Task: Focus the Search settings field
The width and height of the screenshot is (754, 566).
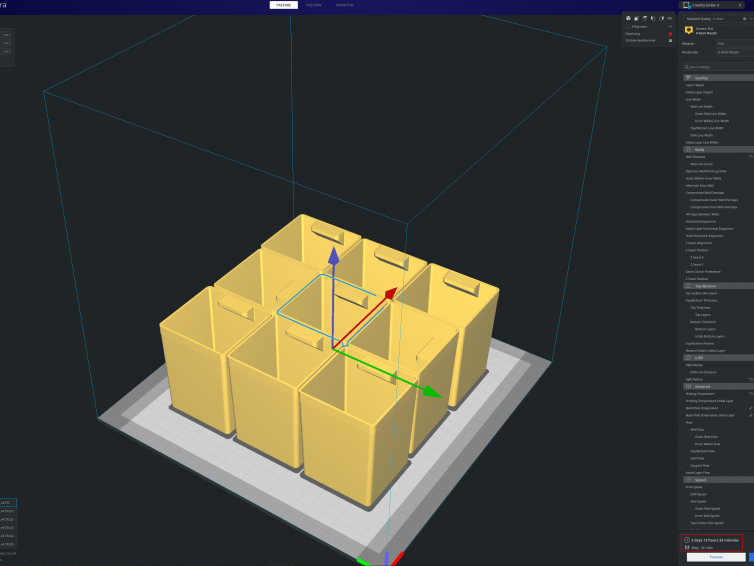Action: (x=718, y=67)
